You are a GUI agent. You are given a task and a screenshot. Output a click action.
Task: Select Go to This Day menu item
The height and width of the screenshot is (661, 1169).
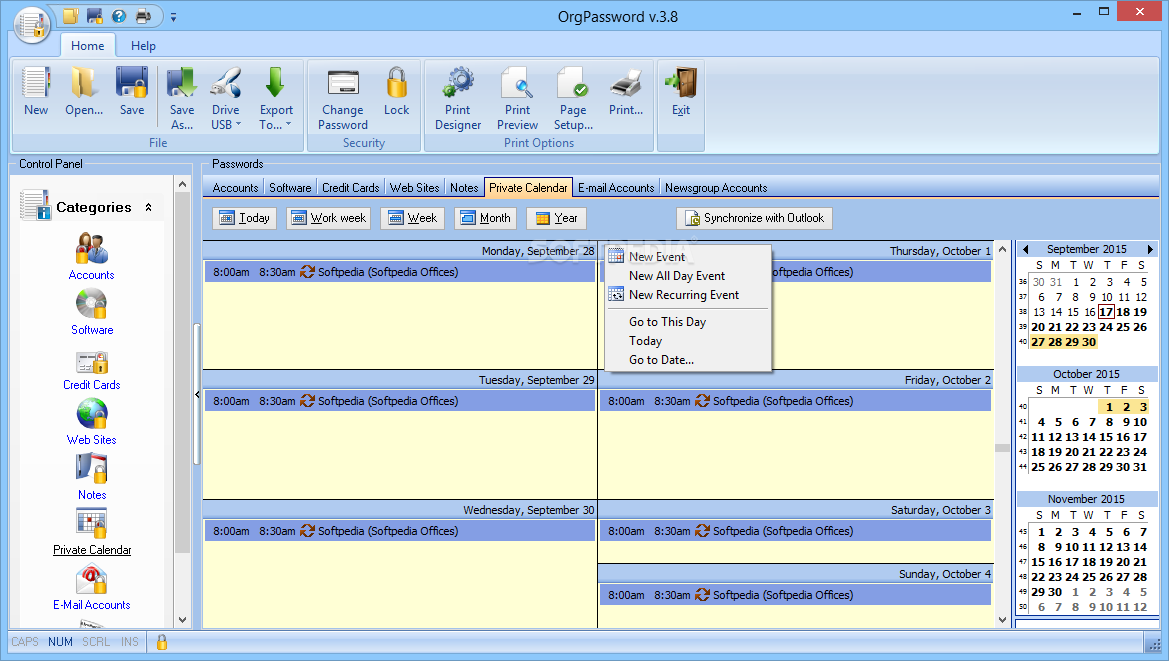tap(689, 322)
